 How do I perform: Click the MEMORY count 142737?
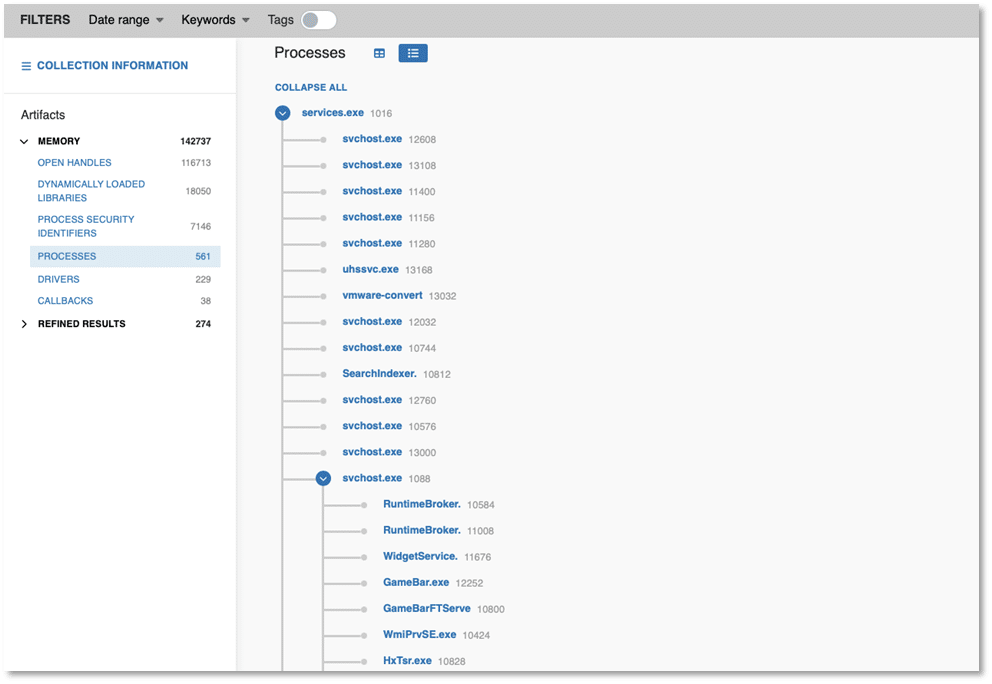pyautogui.click(x=195, y=141)
